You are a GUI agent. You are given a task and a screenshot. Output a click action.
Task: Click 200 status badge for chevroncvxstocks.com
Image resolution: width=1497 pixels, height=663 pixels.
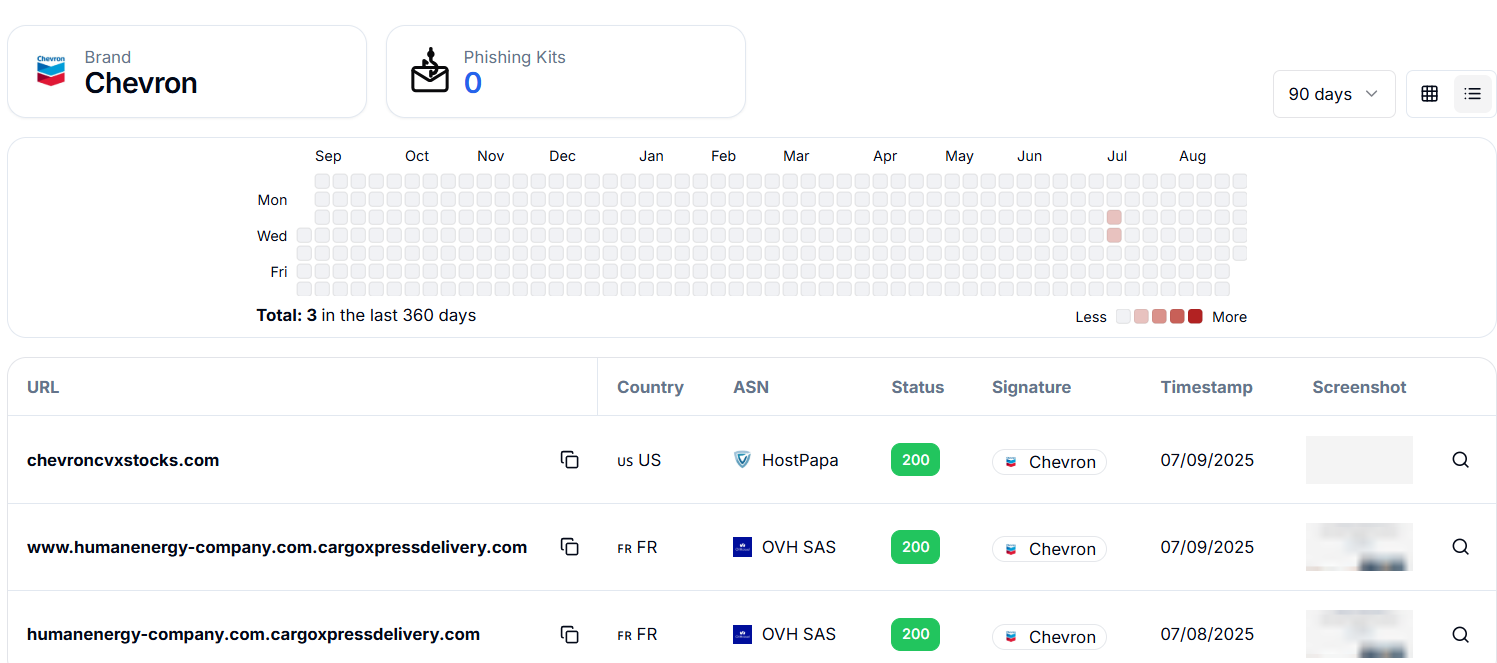(x=915, y=460)
